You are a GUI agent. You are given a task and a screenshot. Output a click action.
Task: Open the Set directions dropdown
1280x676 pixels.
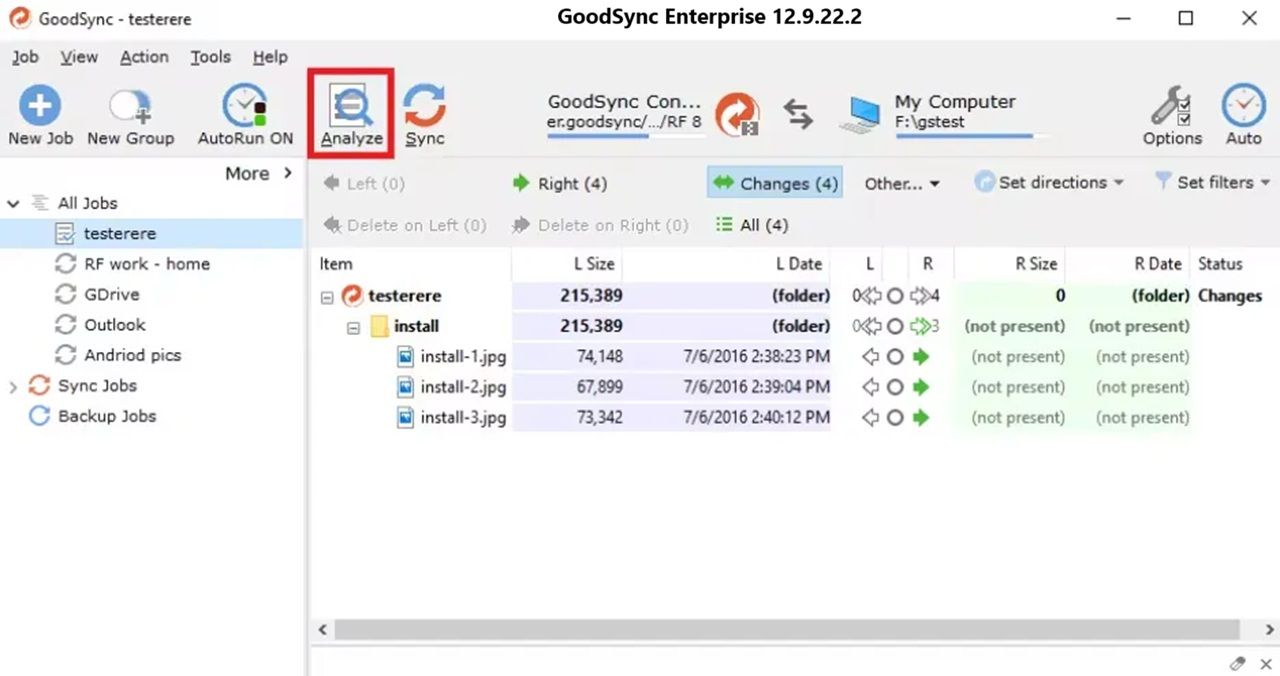1049,182
